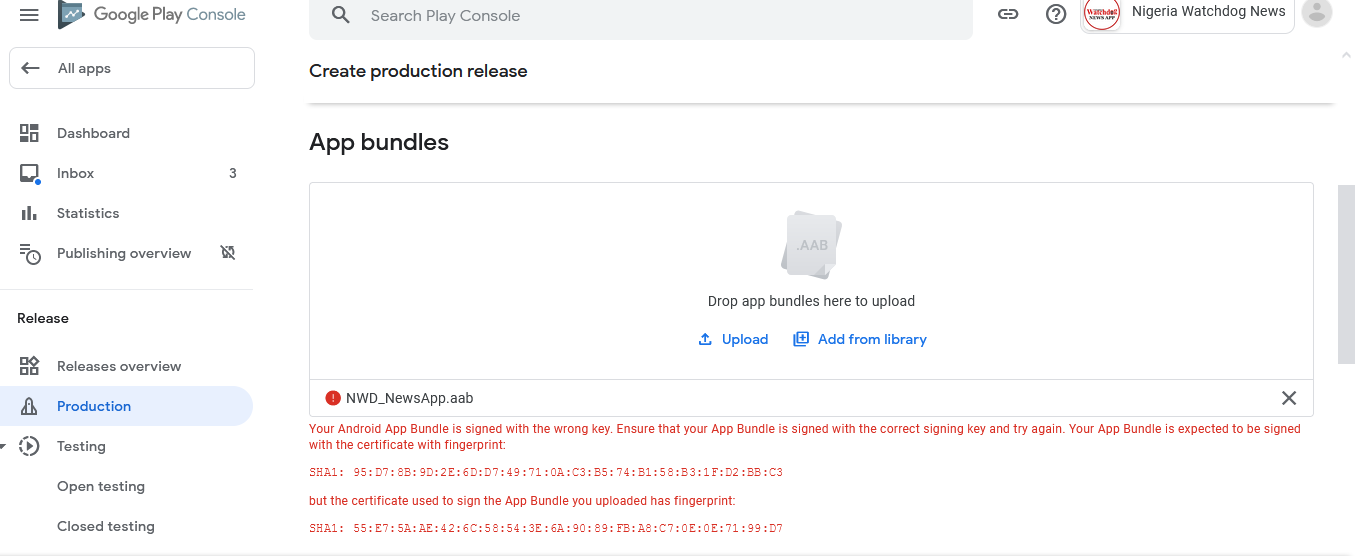The width and height of the screenshot is (1355, 556).
Task: Click the search magnifier icon
Action: (x=341, y=16)
